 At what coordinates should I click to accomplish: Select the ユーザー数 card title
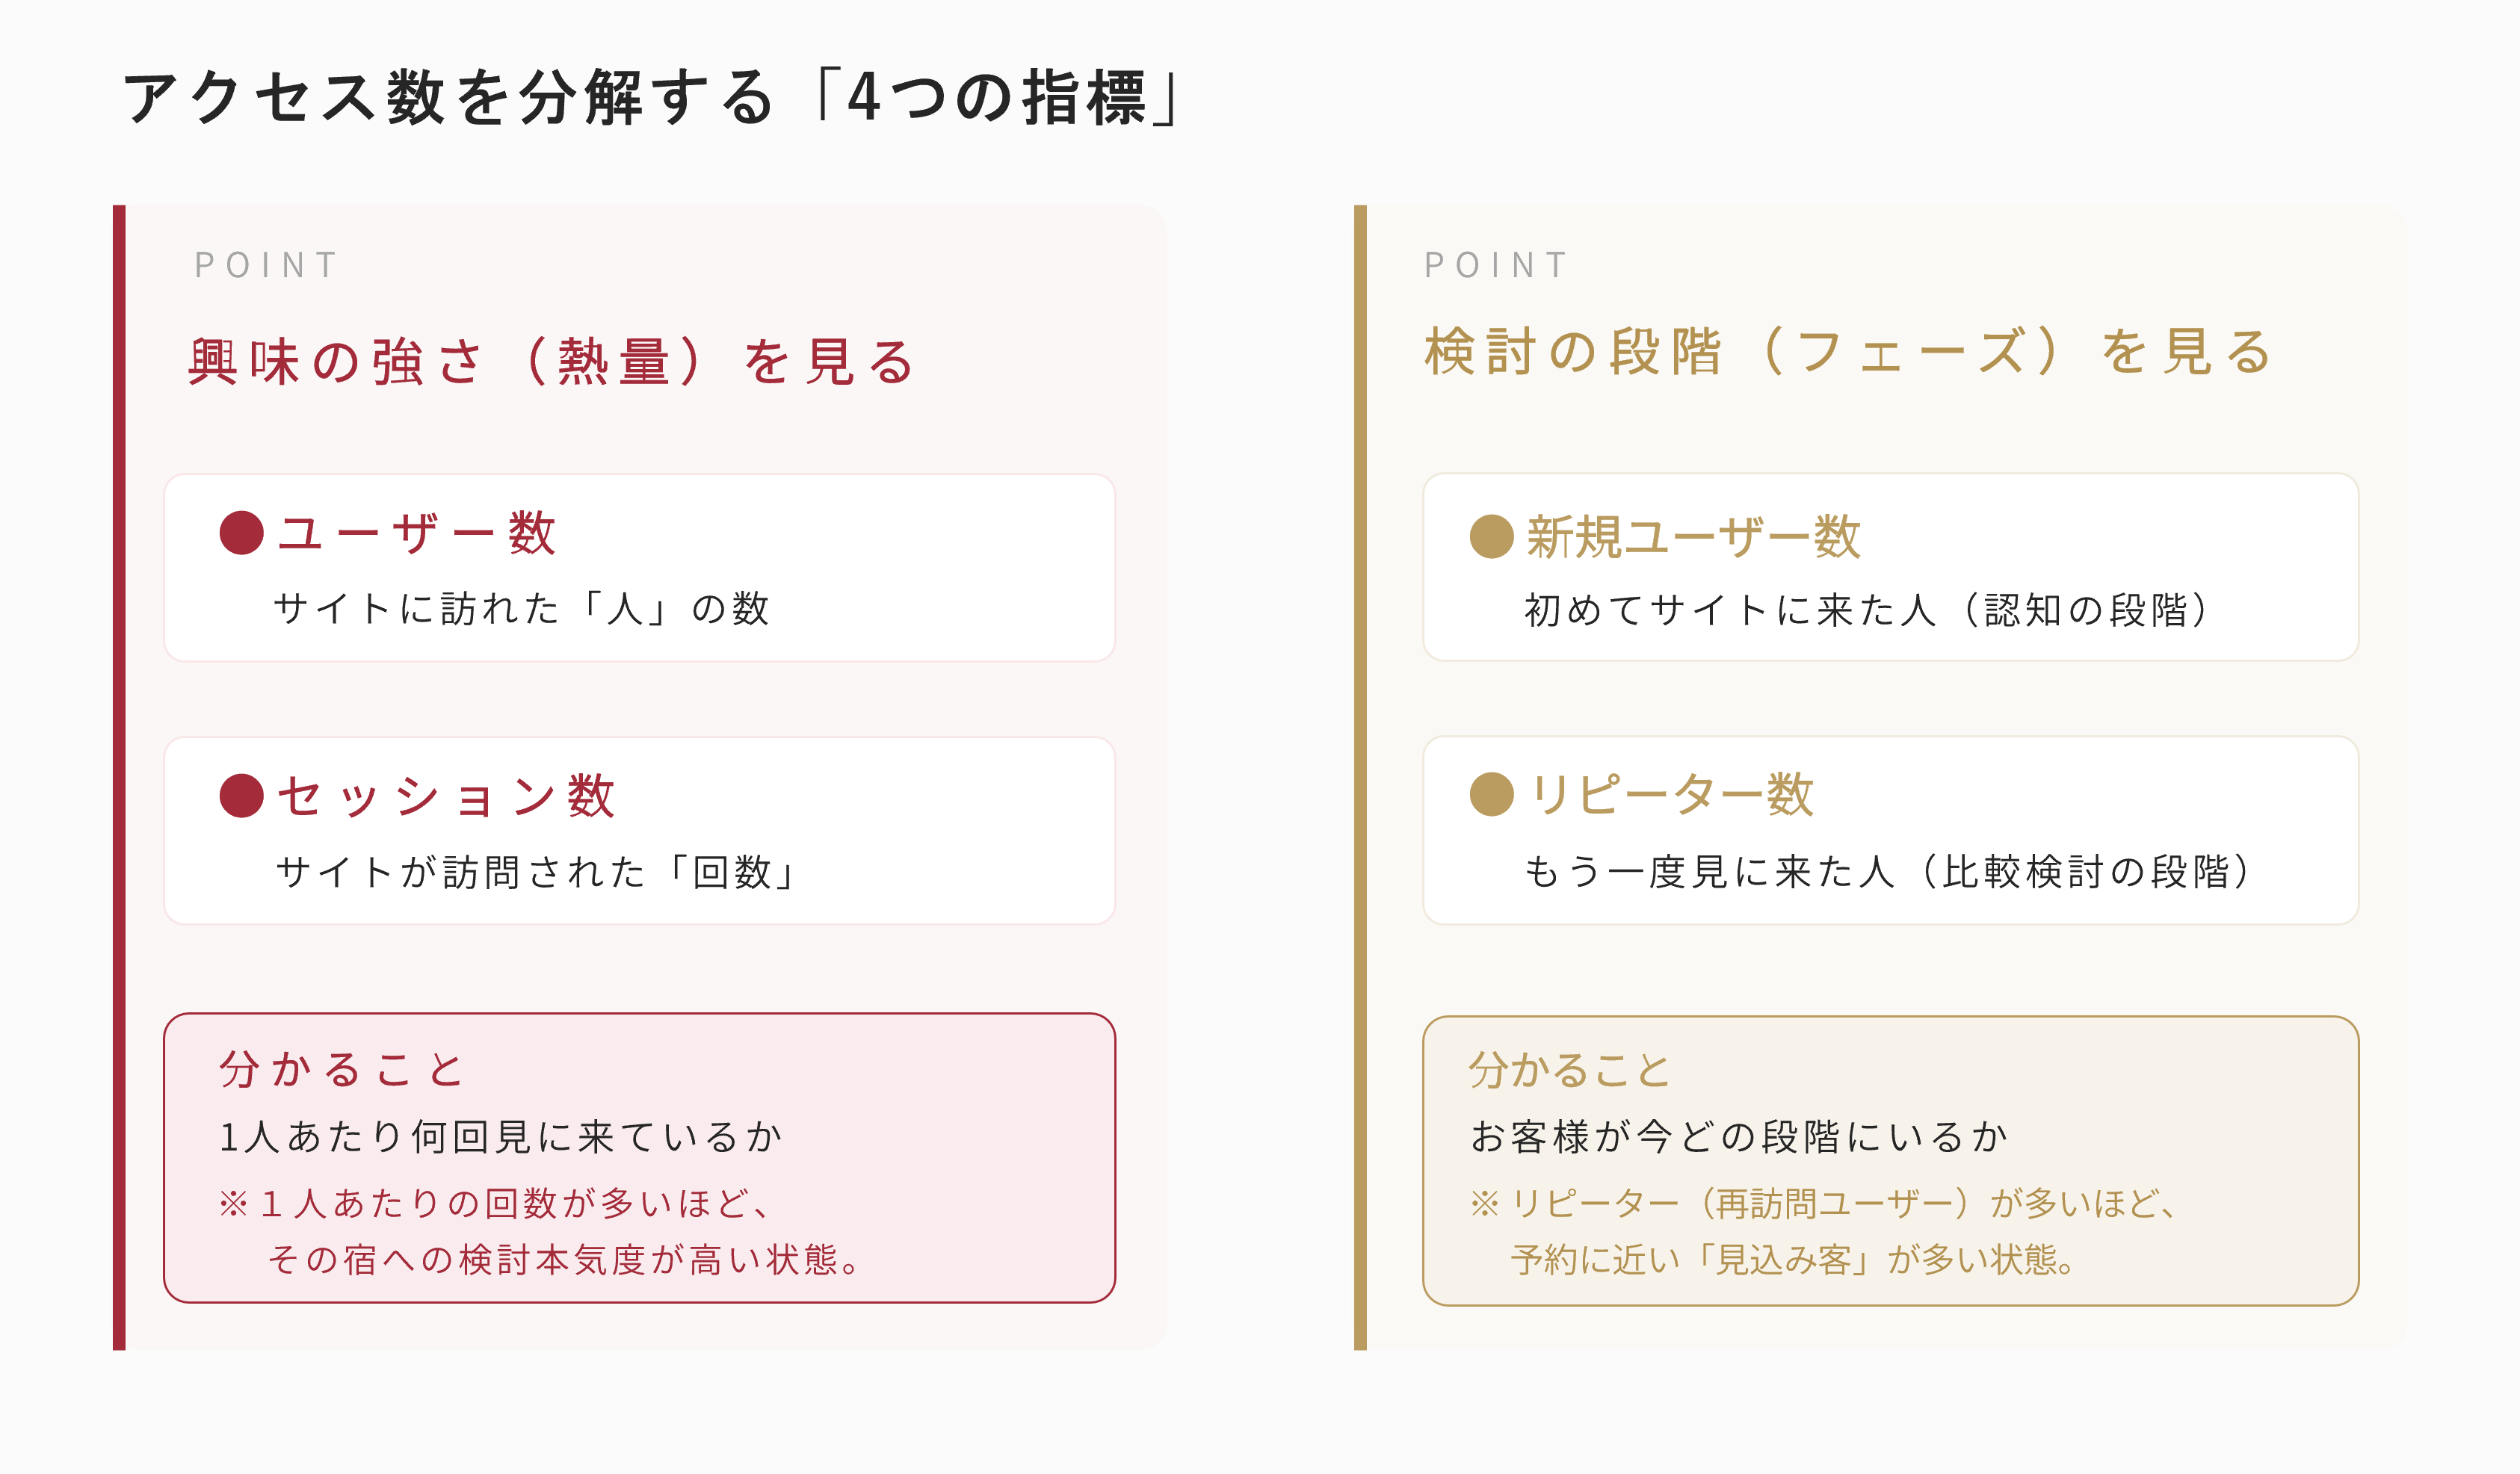[x=416, y=533]
